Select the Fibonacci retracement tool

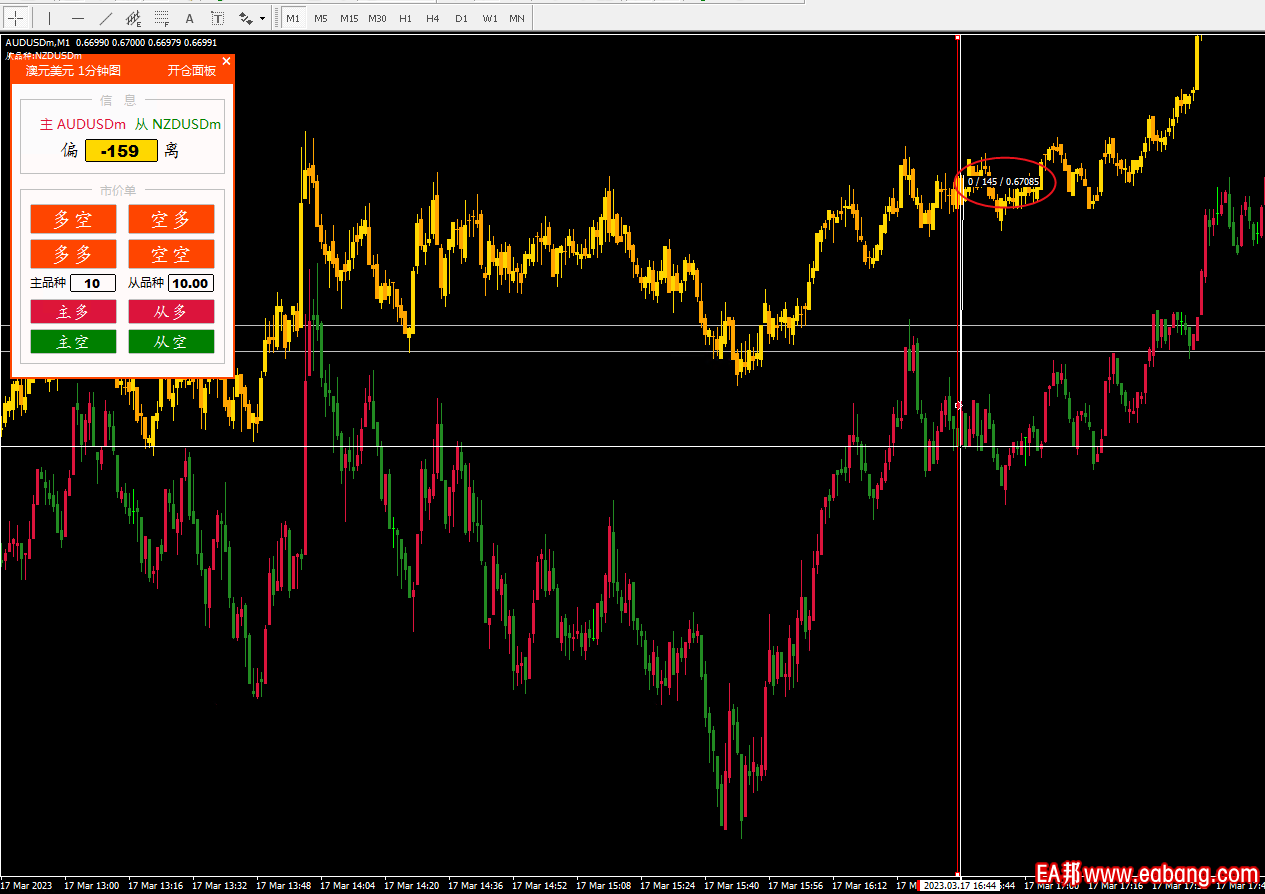pos(162,18)
